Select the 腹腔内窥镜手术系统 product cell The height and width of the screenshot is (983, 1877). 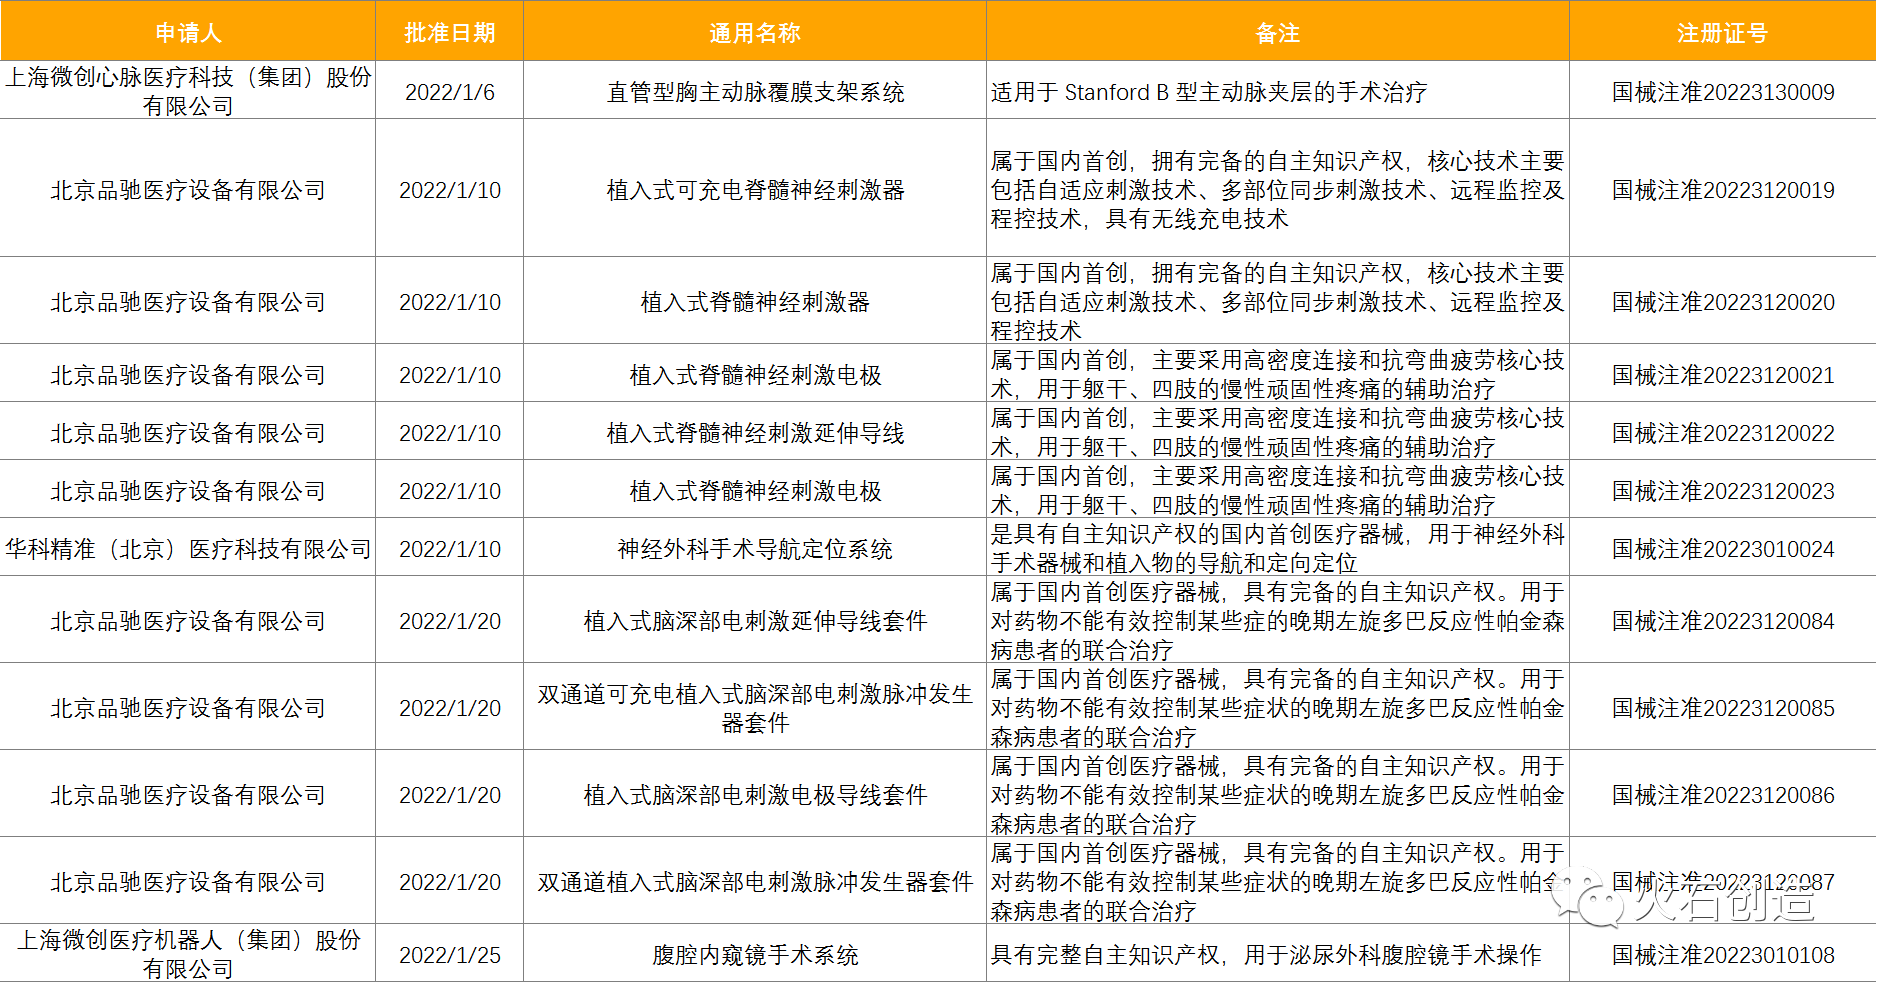pyautogui.click(x=754, y=955)
